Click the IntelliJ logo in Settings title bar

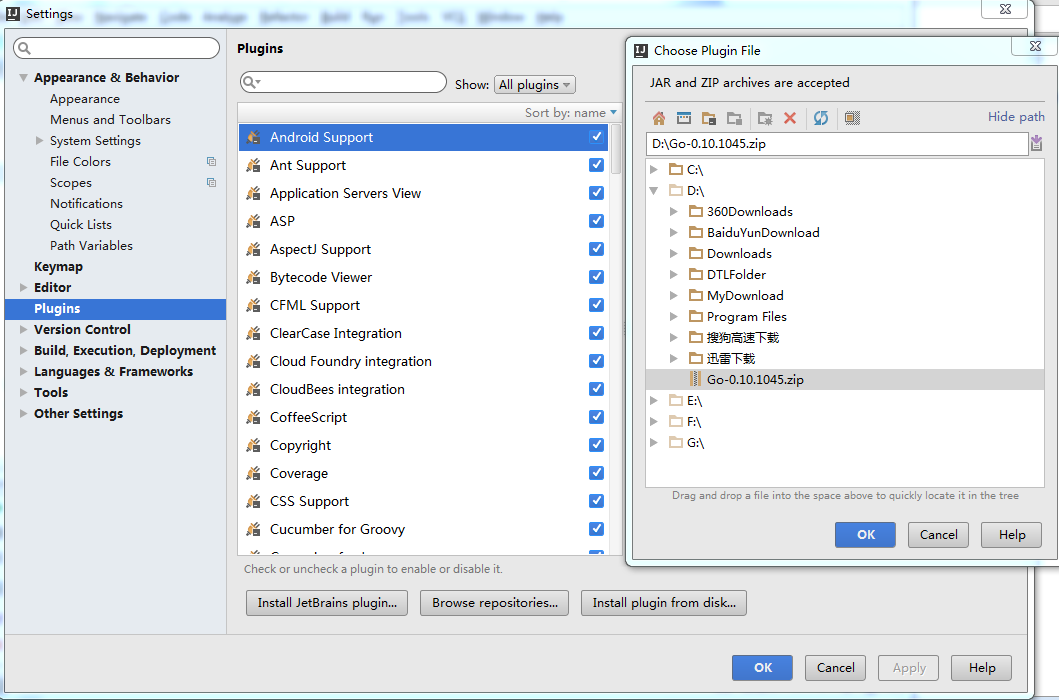pyautogui.click(x=13, y=14)
